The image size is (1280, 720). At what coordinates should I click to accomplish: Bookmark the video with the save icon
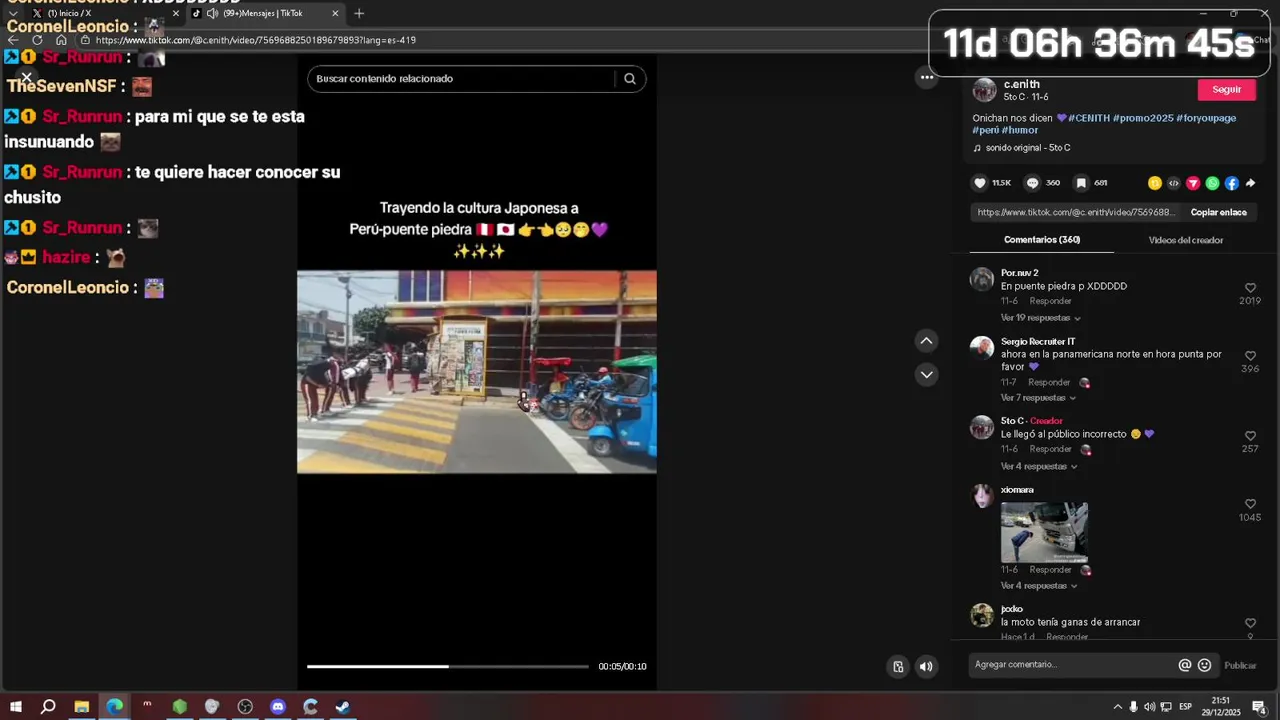pyautogui.click(x=1081, y=183)
